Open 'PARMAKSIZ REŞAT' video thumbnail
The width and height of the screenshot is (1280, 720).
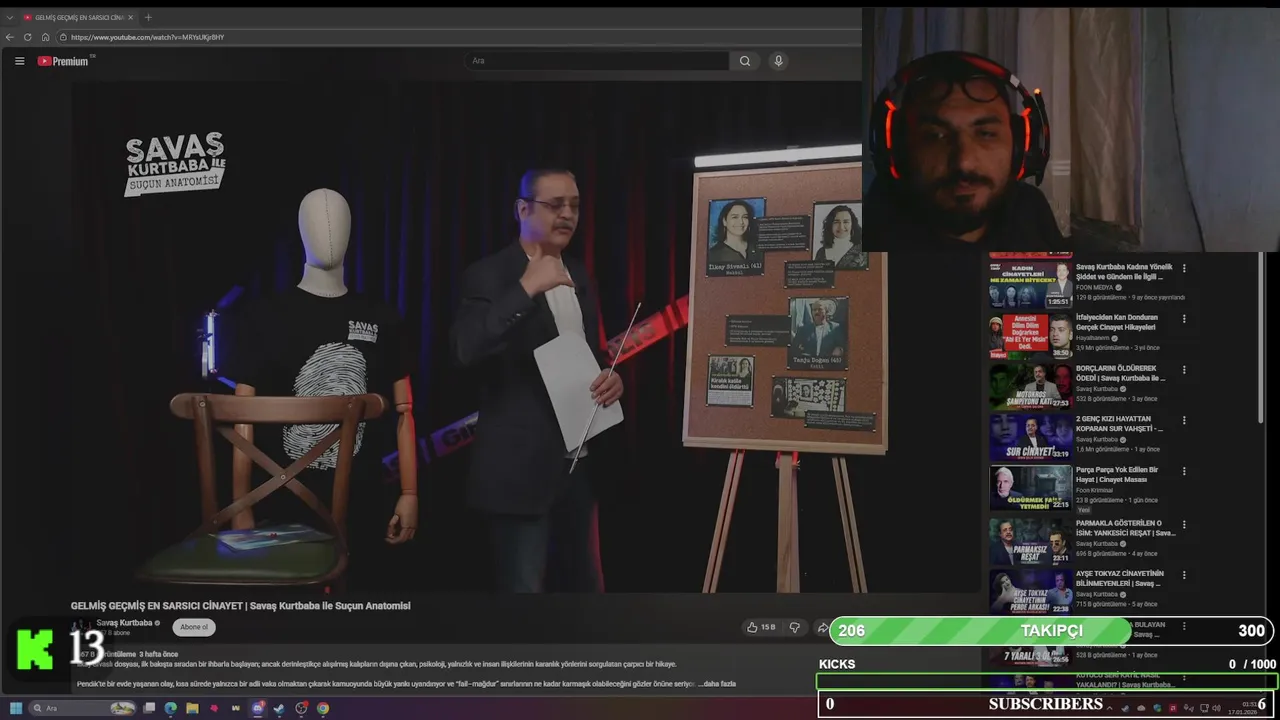[x=1030, y=541]
